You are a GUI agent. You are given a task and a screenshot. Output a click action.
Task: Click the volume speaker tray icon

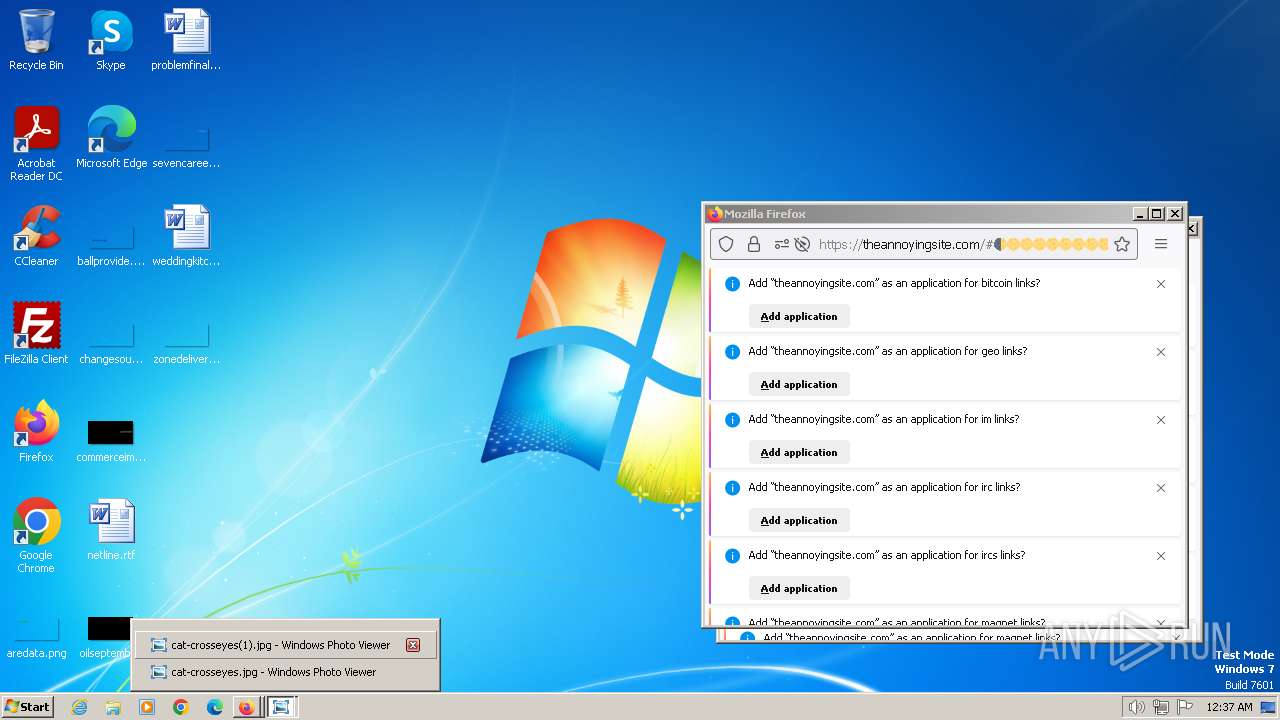pos(1136,707)
